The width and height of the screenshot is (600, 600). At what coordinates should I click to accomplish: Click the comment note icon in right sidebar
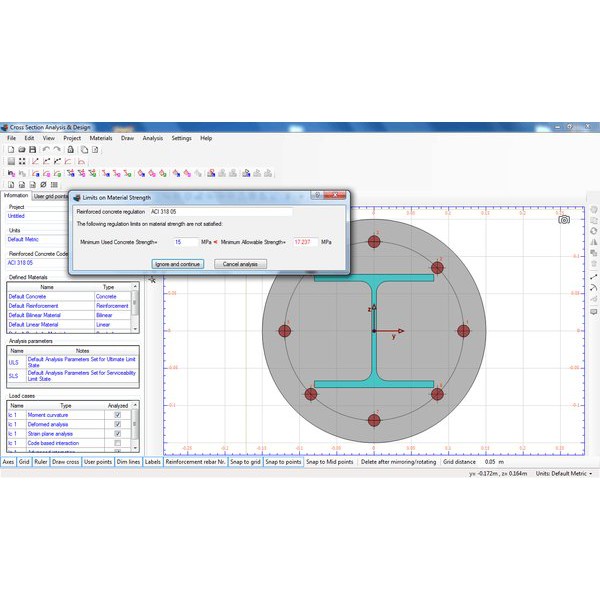(x=594, y=312)
